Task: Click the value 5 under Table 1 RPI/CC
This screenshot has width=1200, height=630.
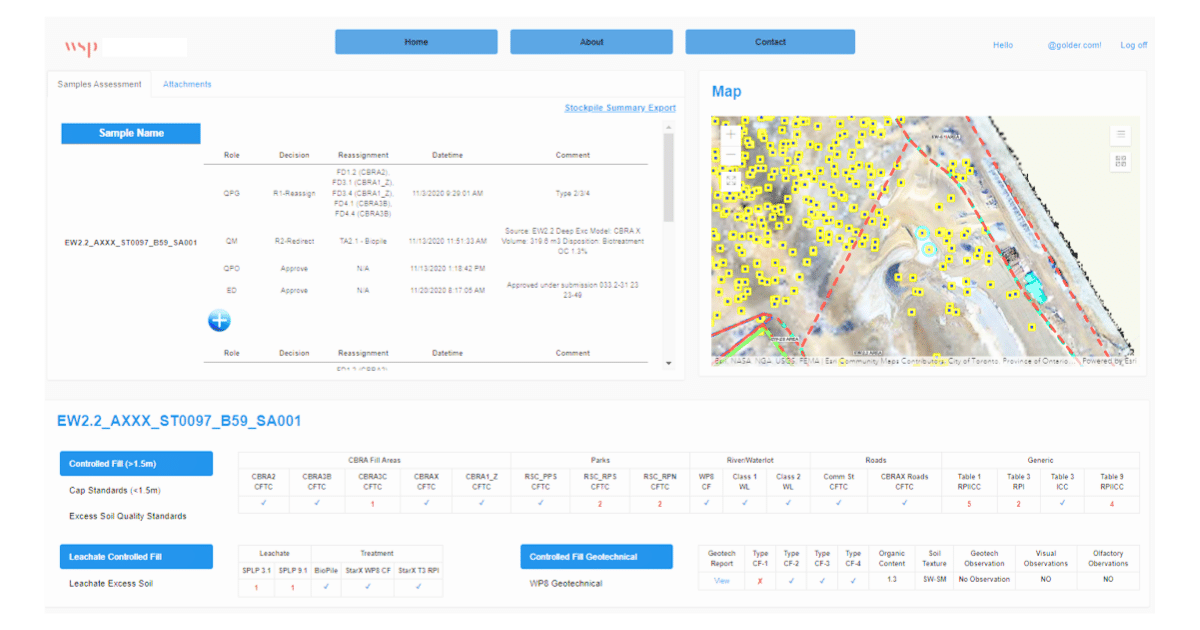Action: point(969,503)
